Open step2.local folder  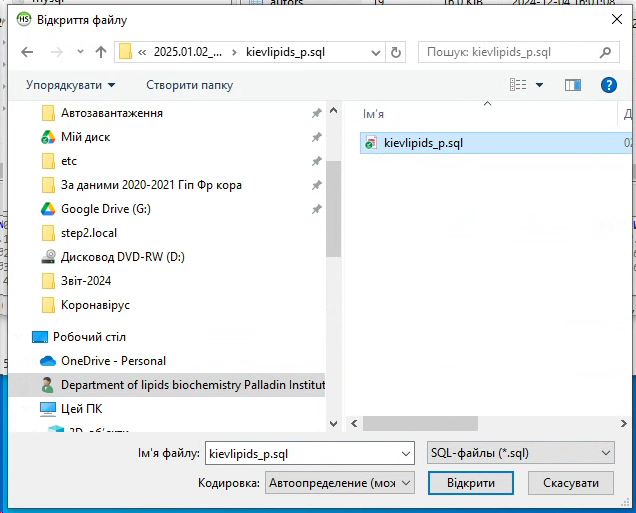tap(89, 233)
